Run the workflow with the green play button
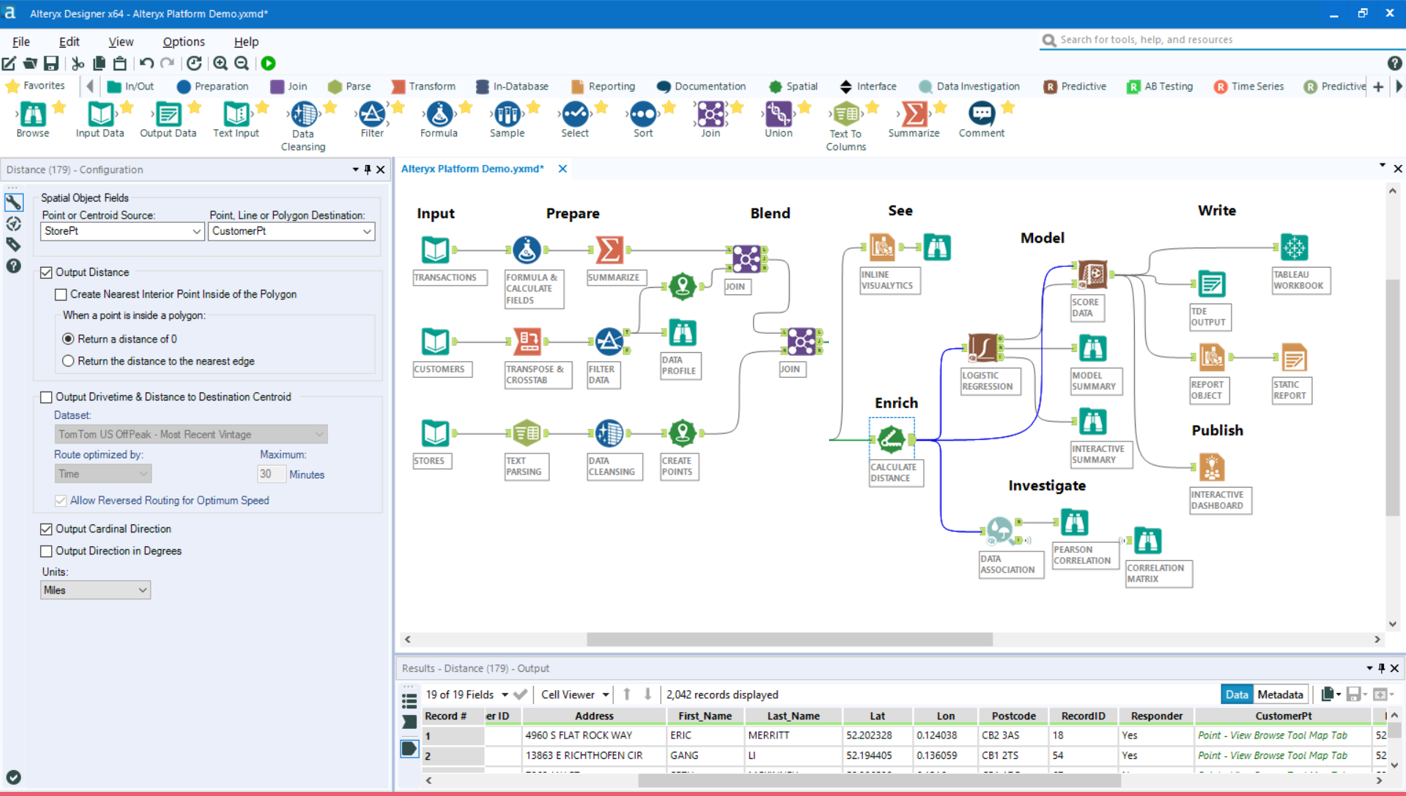The height and width of the screenshot is (796, 1406). pos(268,63)
